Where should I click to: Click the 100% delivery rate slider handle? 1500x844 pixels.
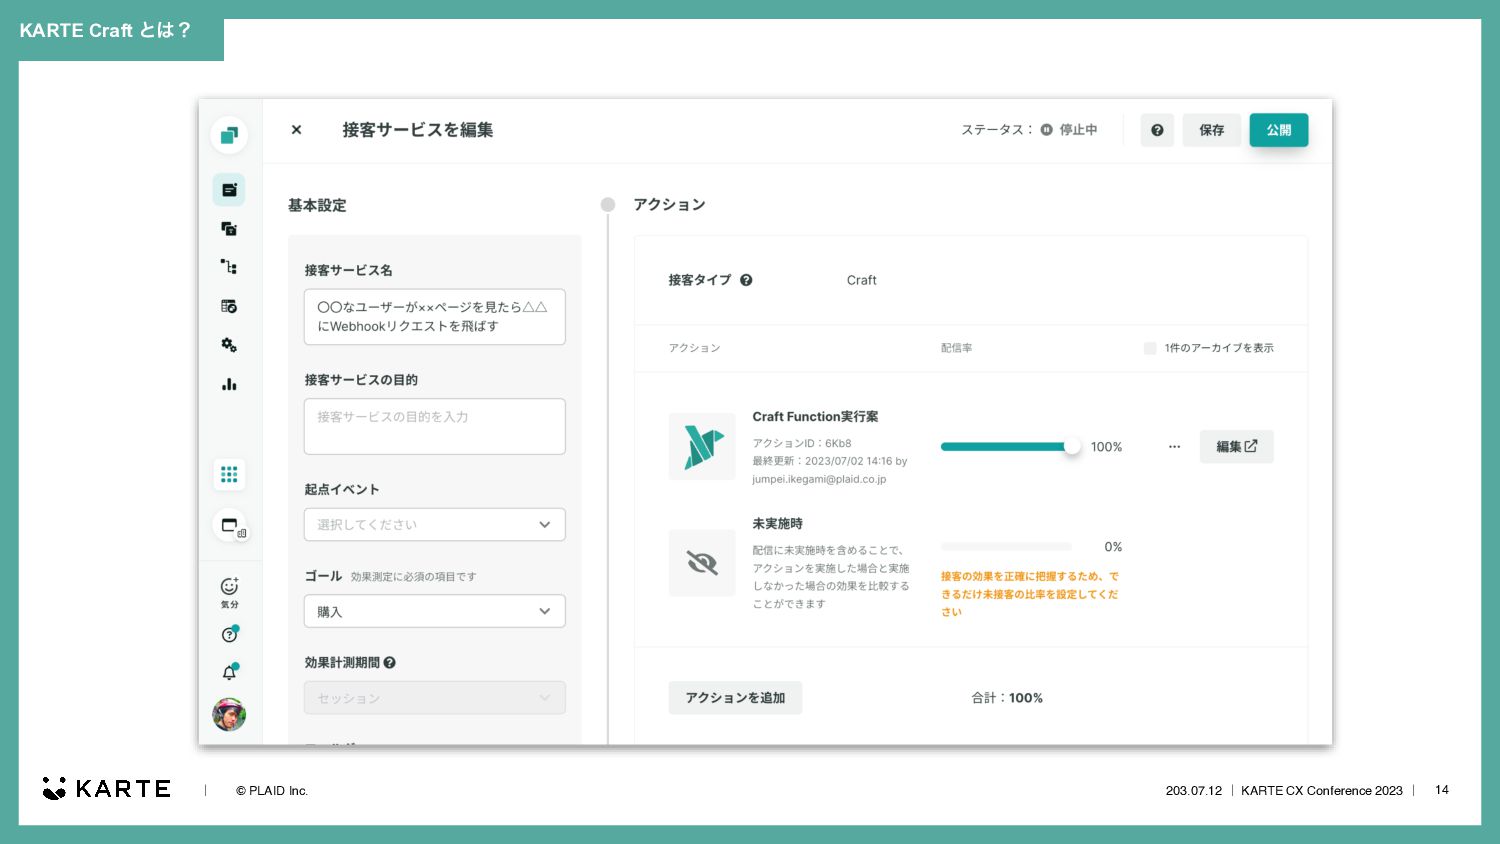1072,447
